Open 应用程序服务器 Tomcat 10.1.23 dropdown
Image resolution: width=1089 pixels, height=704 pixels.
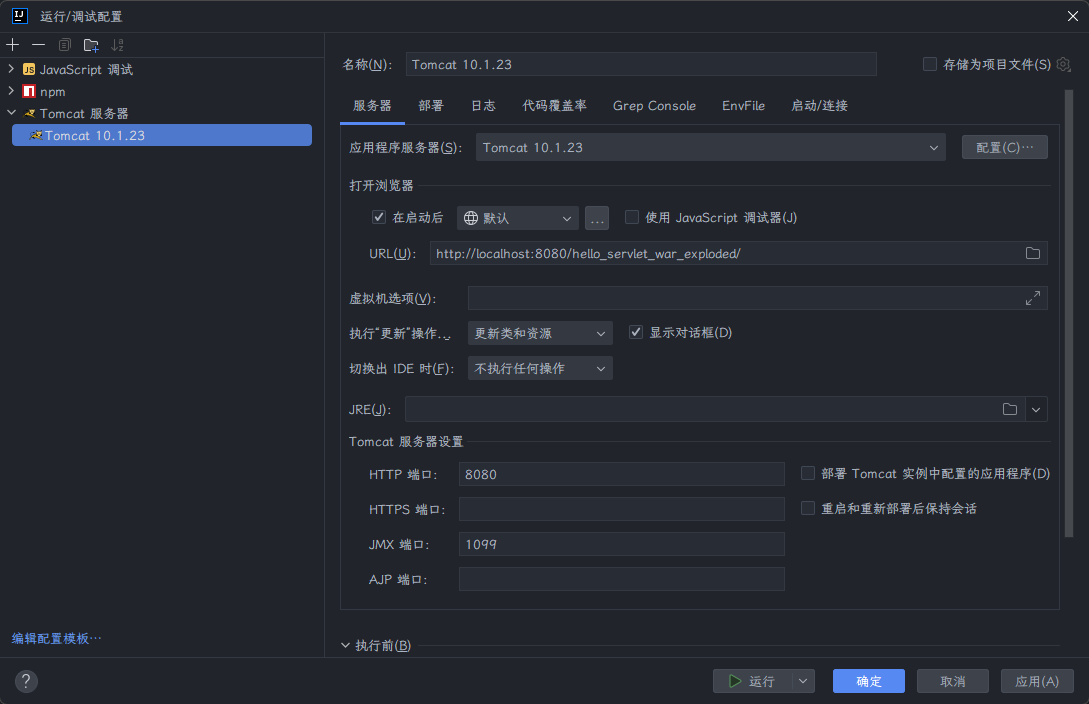click(710, 147)
